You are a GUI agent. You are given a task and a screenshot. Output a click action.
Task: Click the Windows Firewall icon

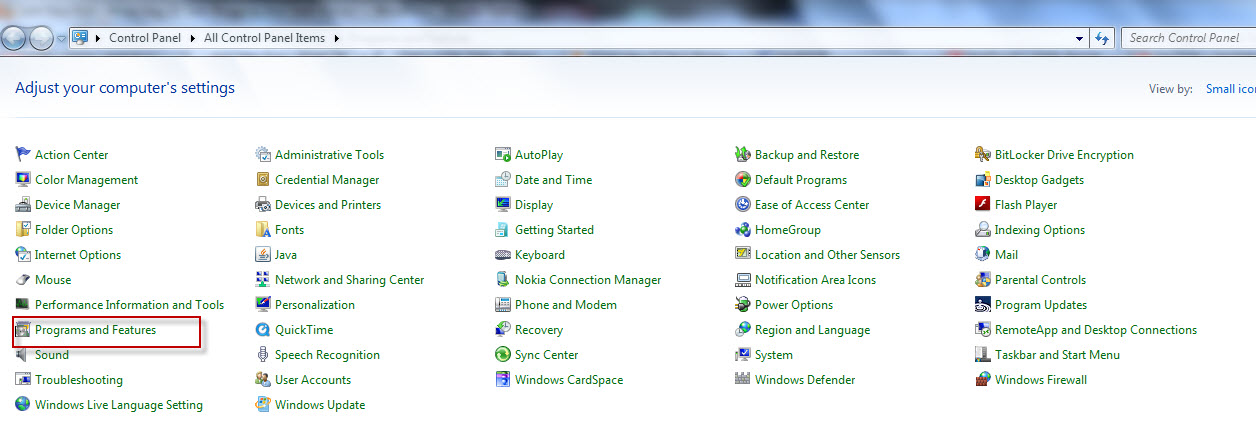coord(983,379)
